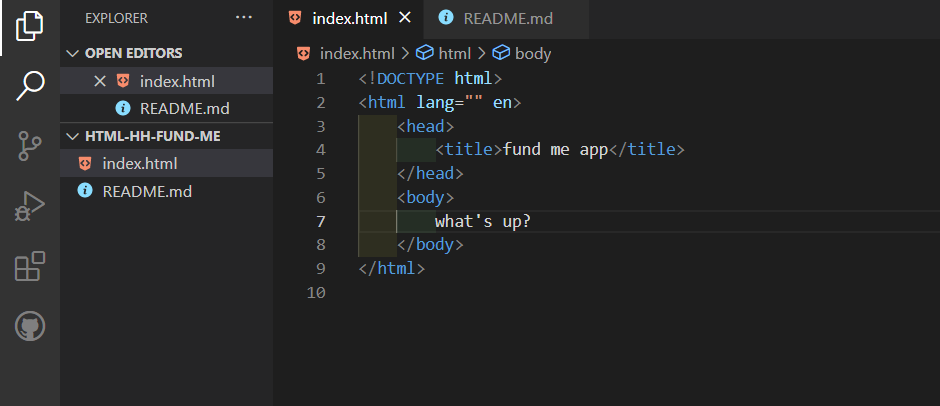Click the info icon beside README.md in folder

point(85,191)
